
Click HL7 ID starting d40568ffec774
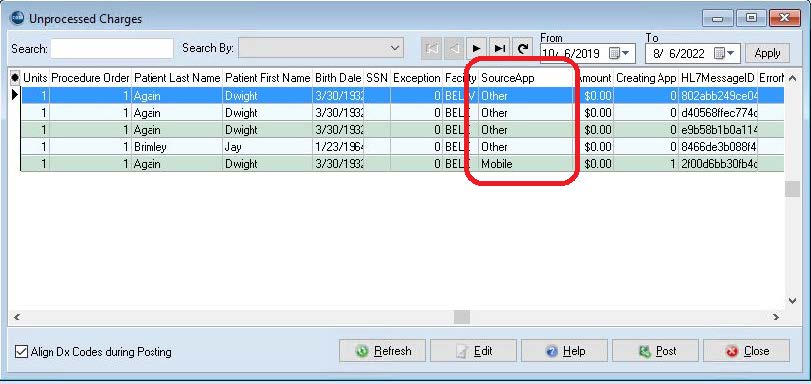tap(717, 113)
